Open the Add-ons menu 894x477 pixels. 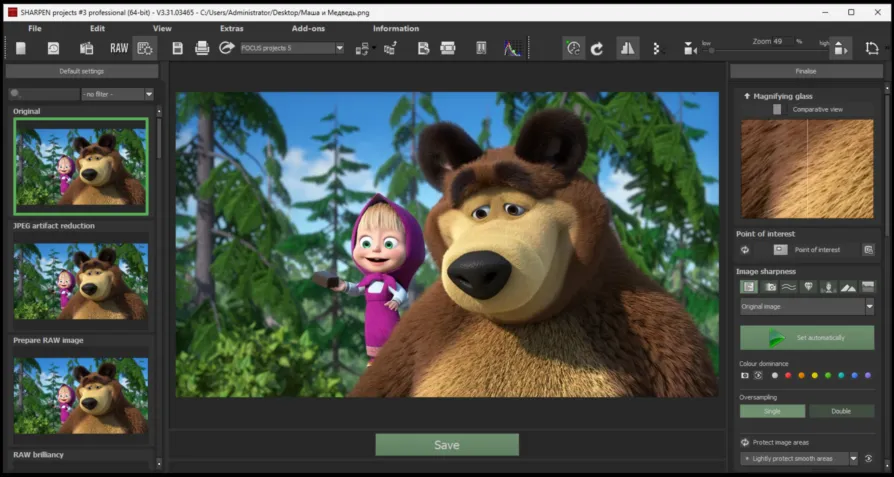(x=308, y=28)
